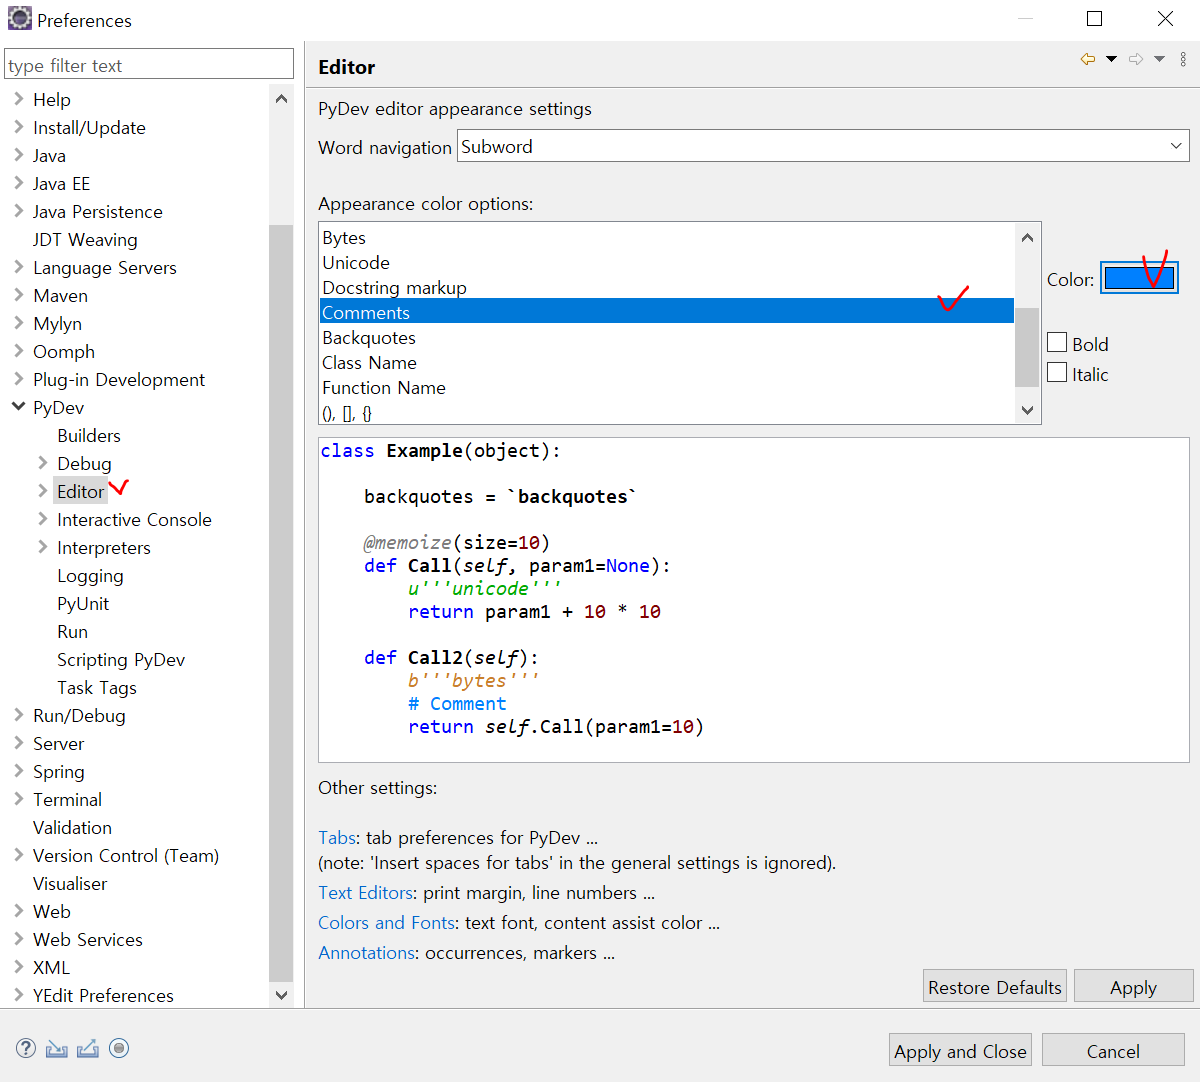The width and height of the screenshot is (1200, 1082).
Task: Select Comments in color options list
Action: tap(667, 311)
